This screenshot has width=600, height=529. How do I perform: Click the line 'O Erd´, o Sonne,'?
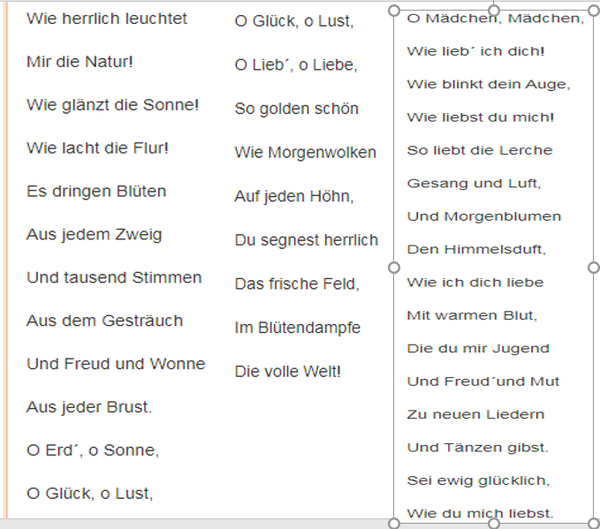tap(92, 449)
